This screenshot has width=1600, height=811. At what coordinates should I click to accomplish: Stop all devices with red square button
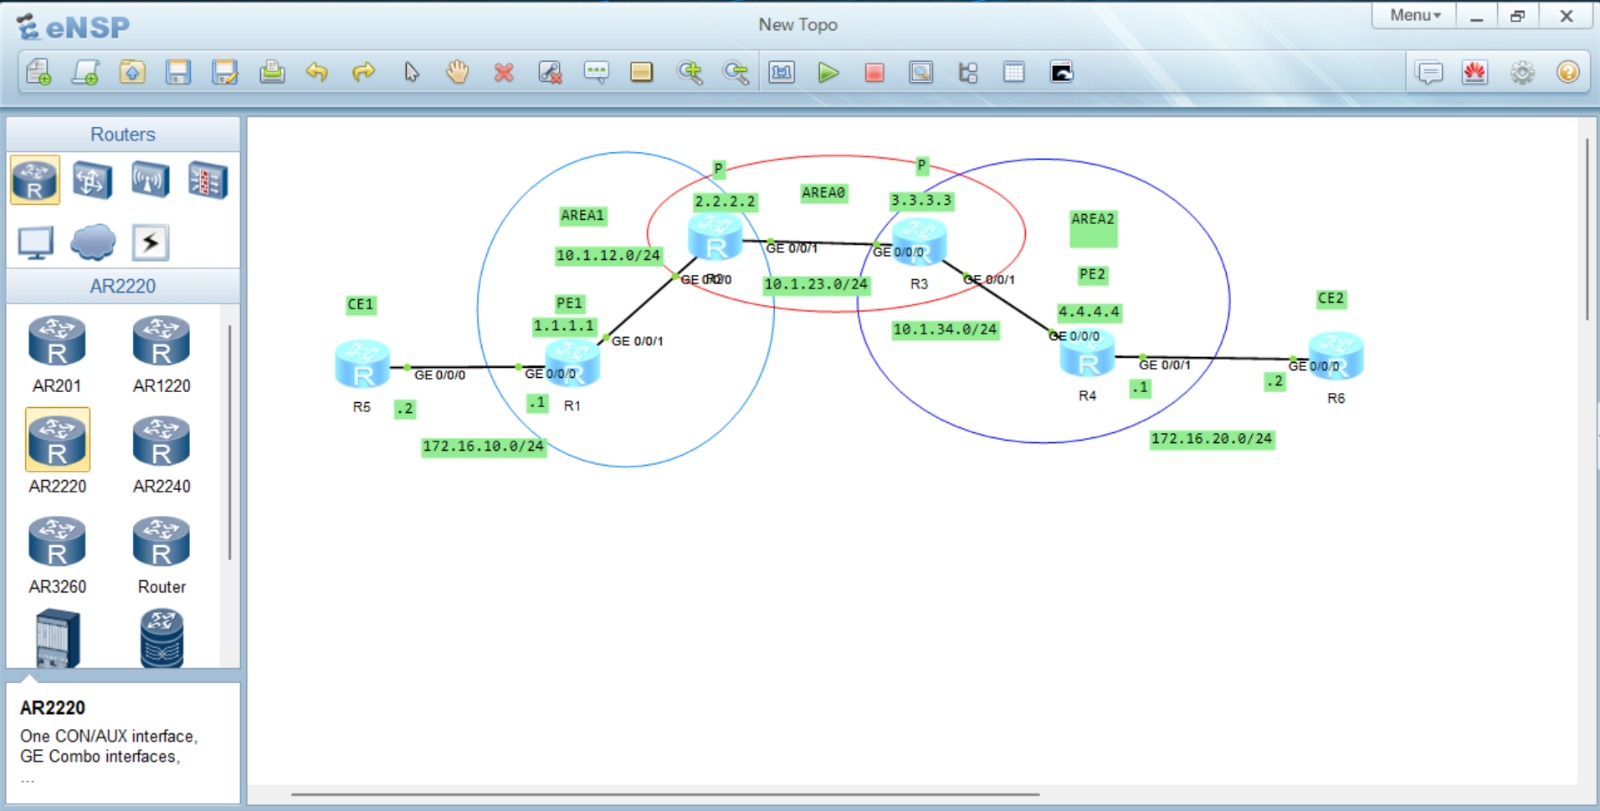coord(874,72)
